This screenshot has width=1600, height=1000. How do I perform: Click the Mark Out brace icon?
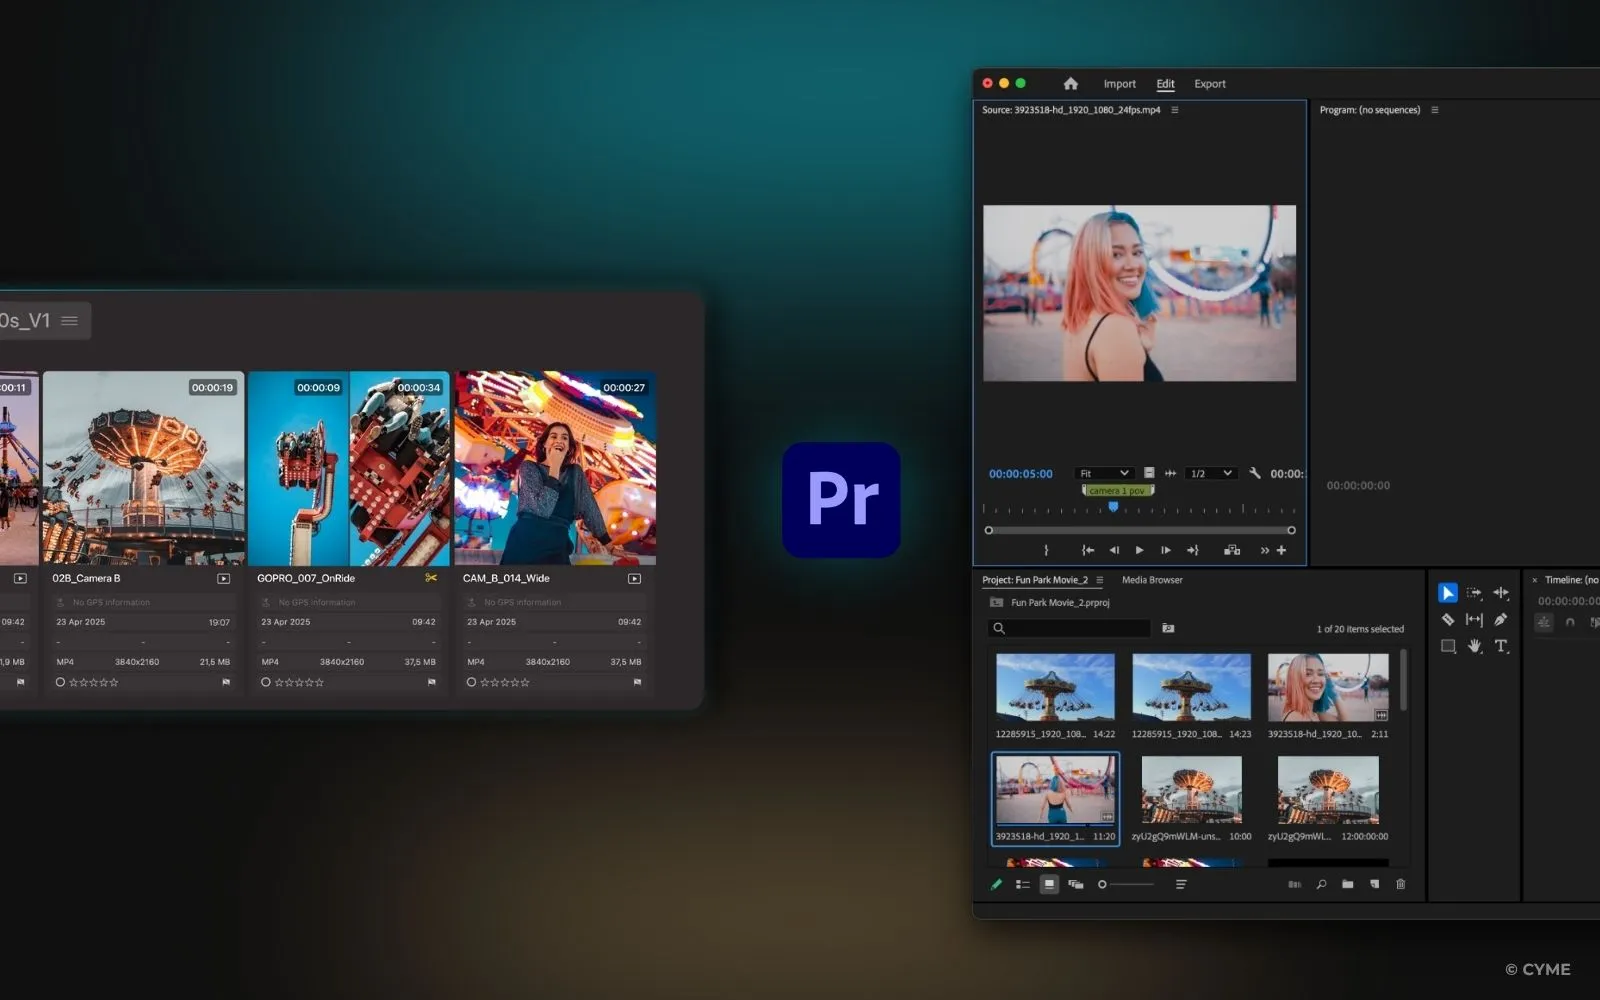[1046, 550]
